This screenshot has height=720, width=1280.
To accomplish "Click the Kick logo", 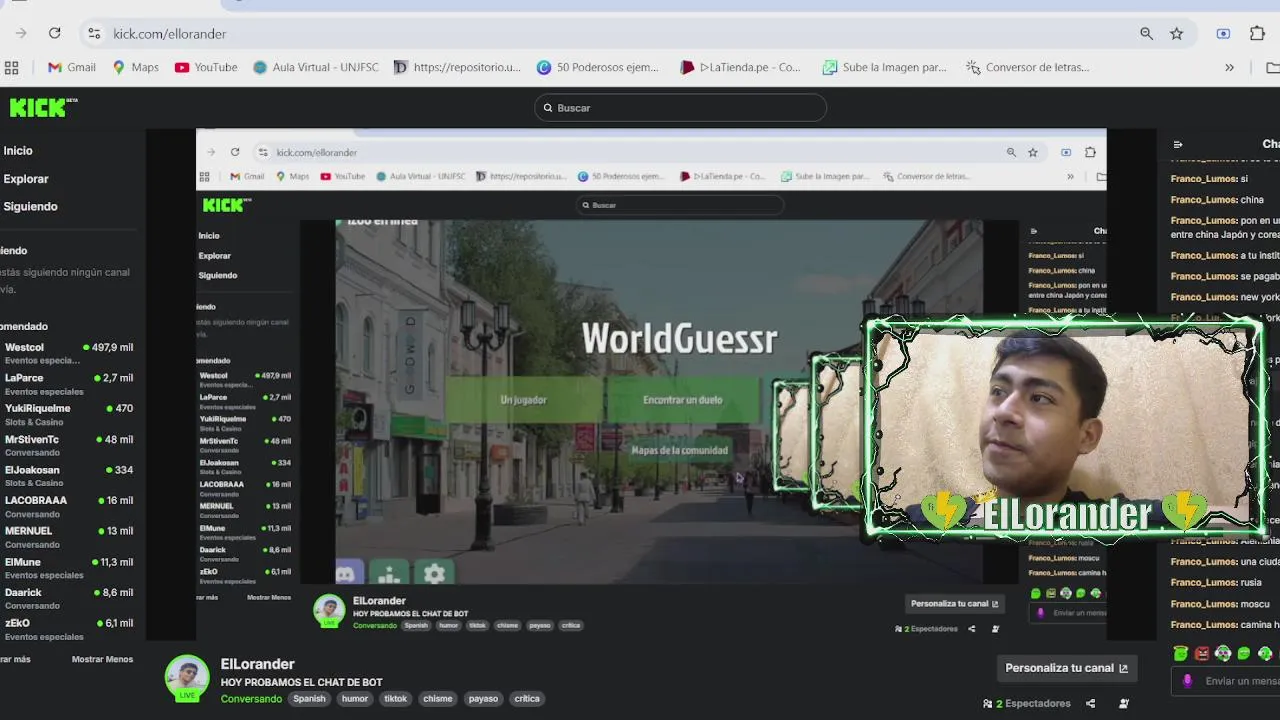I will click(43, 107).
